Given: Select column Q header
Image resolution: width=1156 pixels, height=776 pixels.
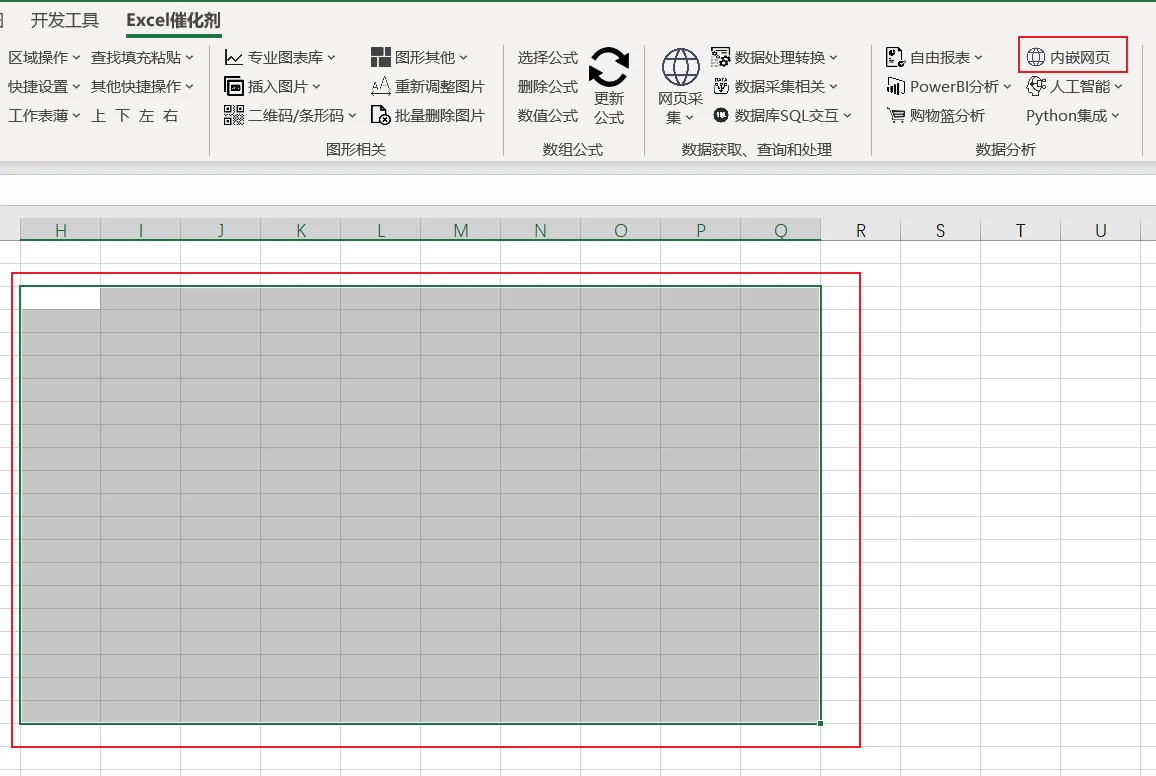Looking at the screenshot, I should [x=781, y=230].
